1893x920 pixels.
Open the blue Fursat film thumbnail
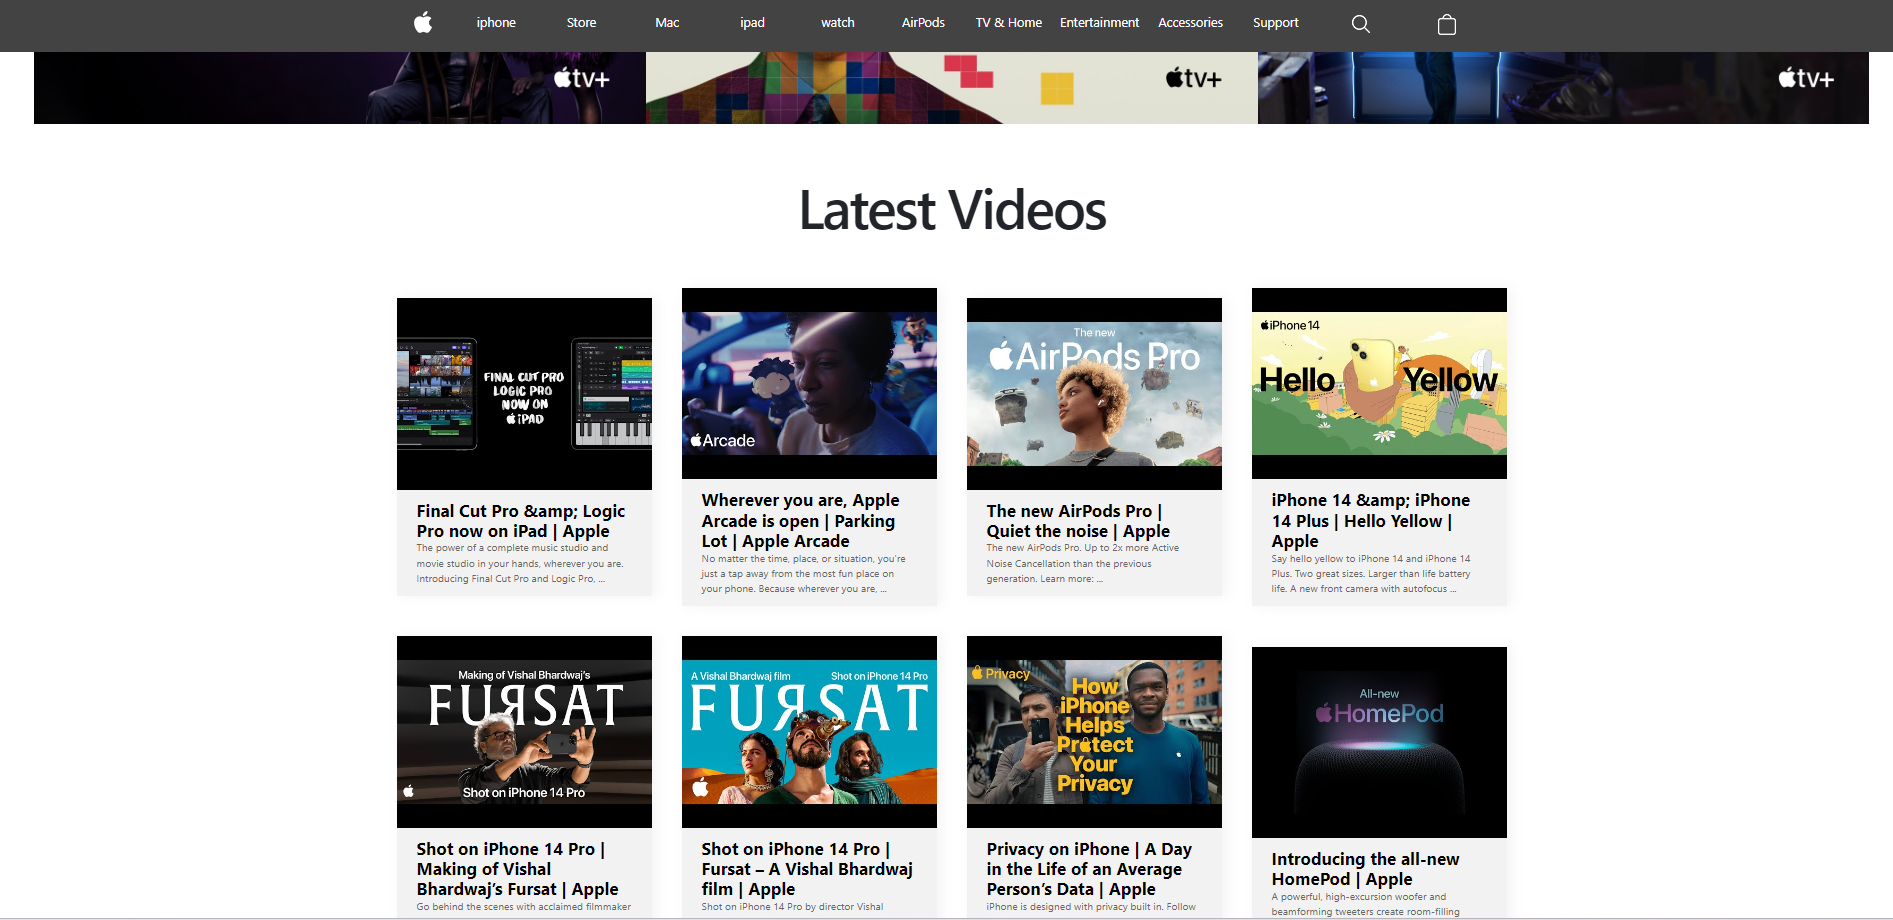[x=809, y=732]
